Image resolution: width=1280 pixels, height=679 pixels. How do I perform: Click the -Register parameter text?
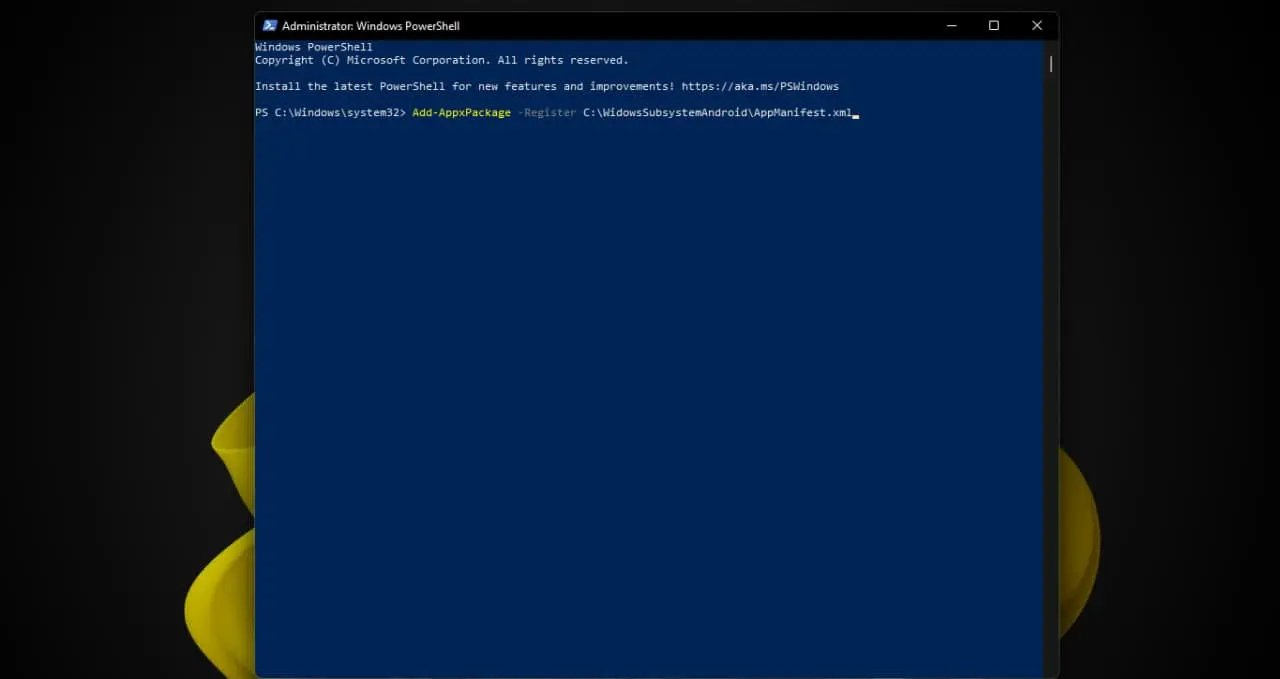tap(547, 113)
